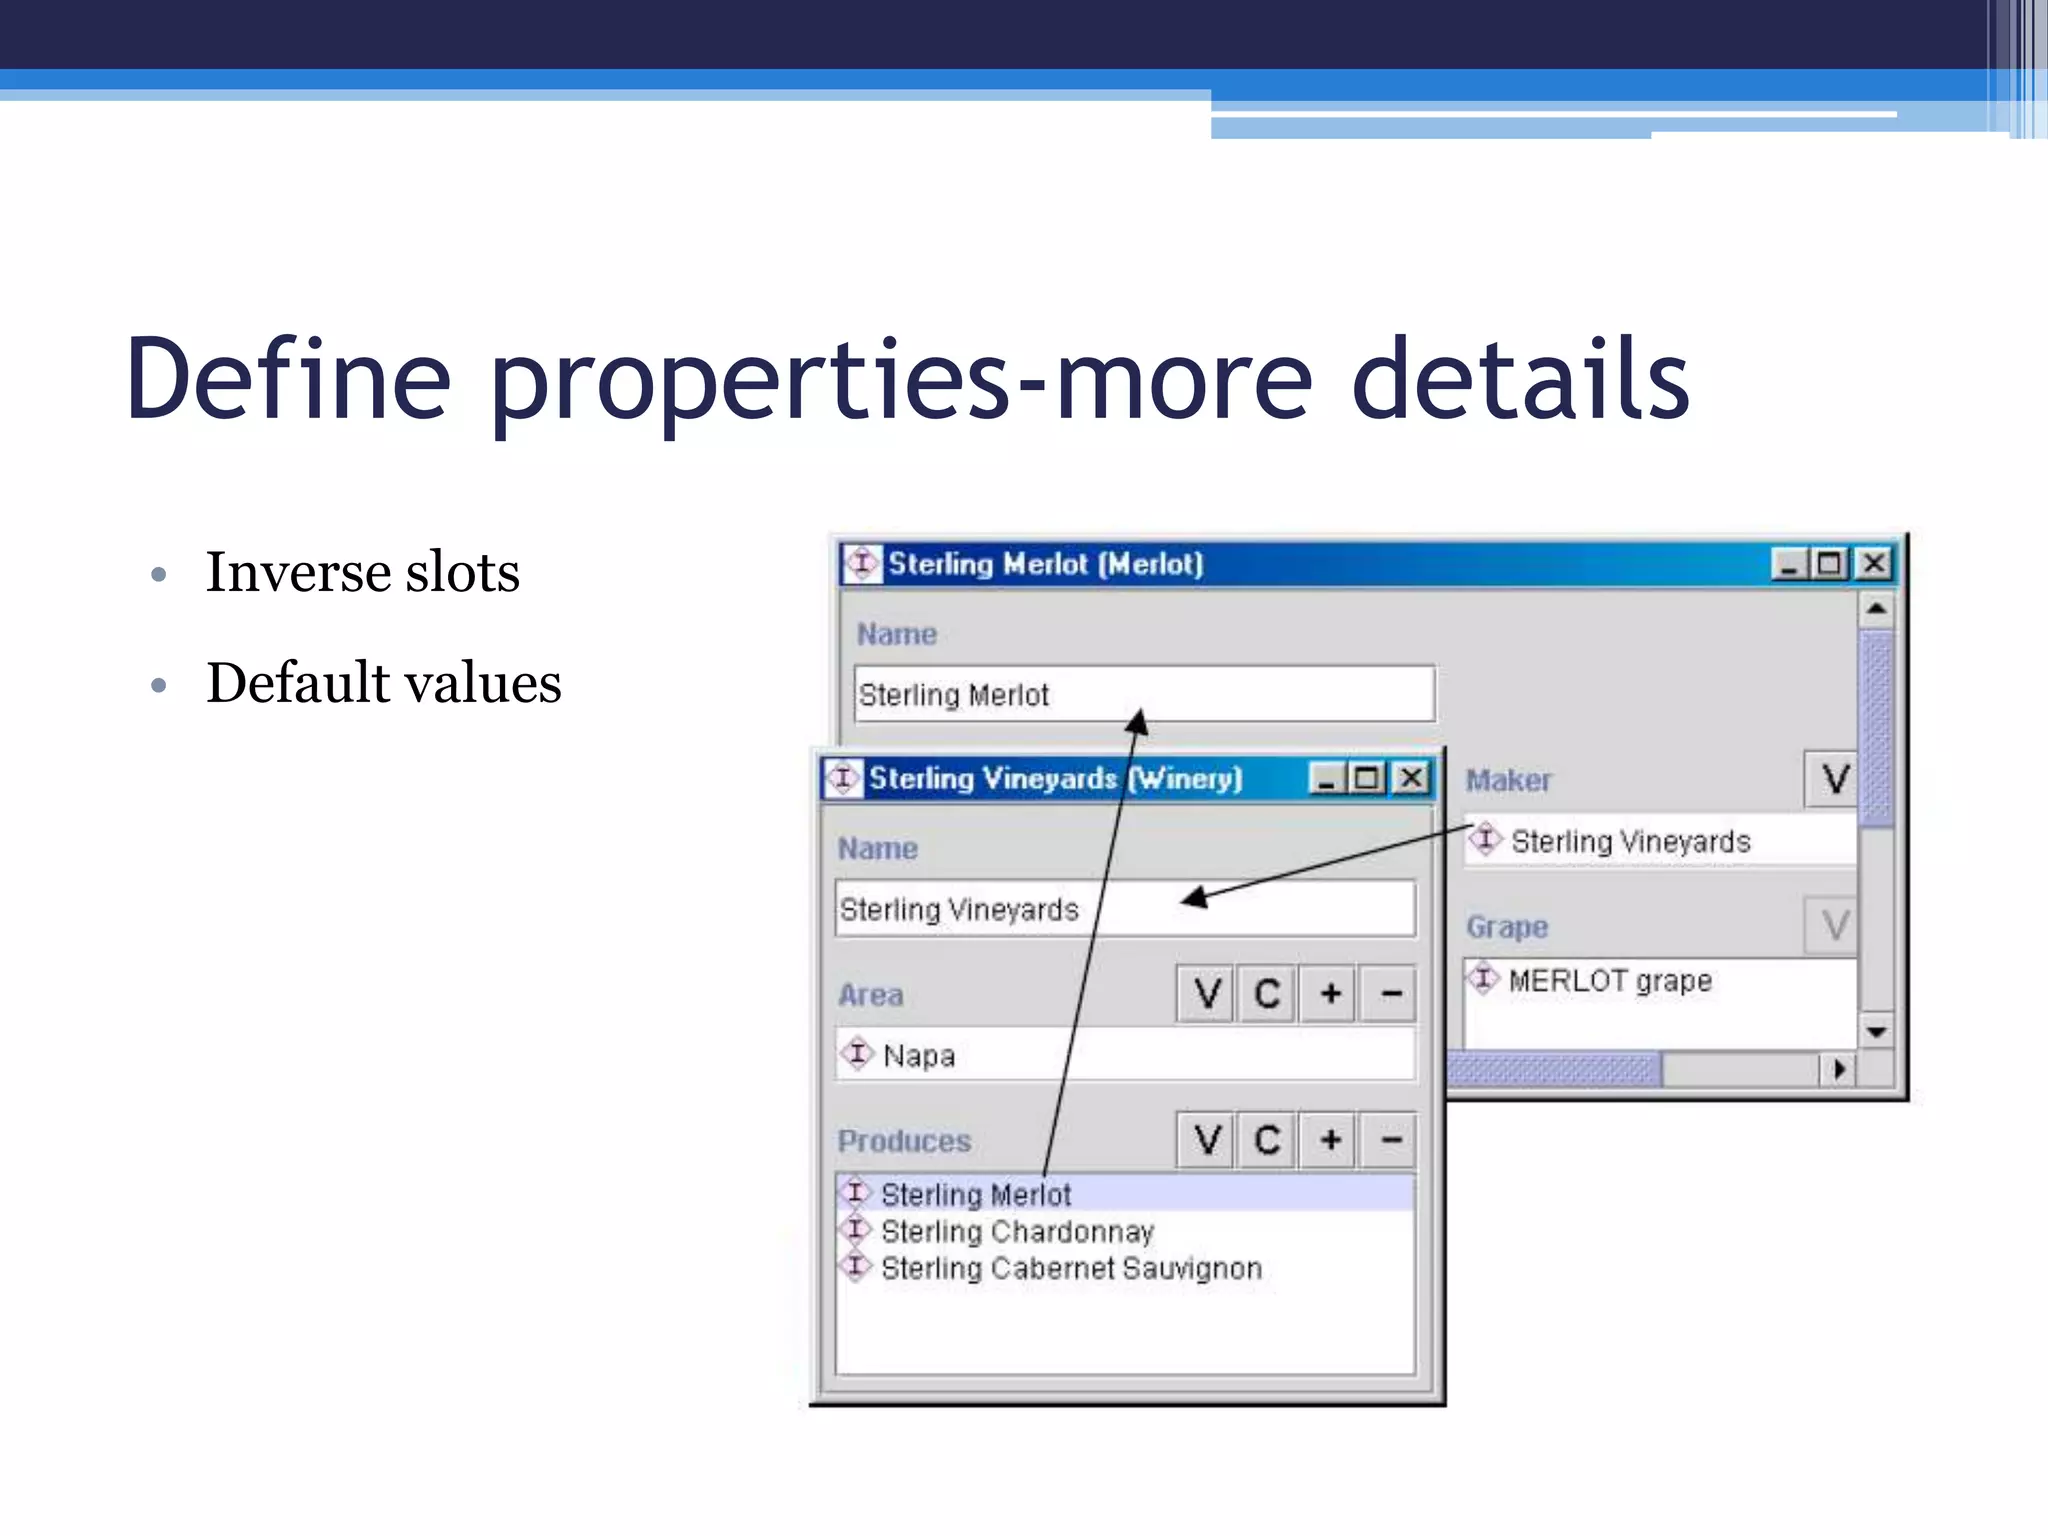Click the Add (+) button for Produces slot
The height and width of the screenshot is (1536, 2048).
[x=1329, y=1140]
